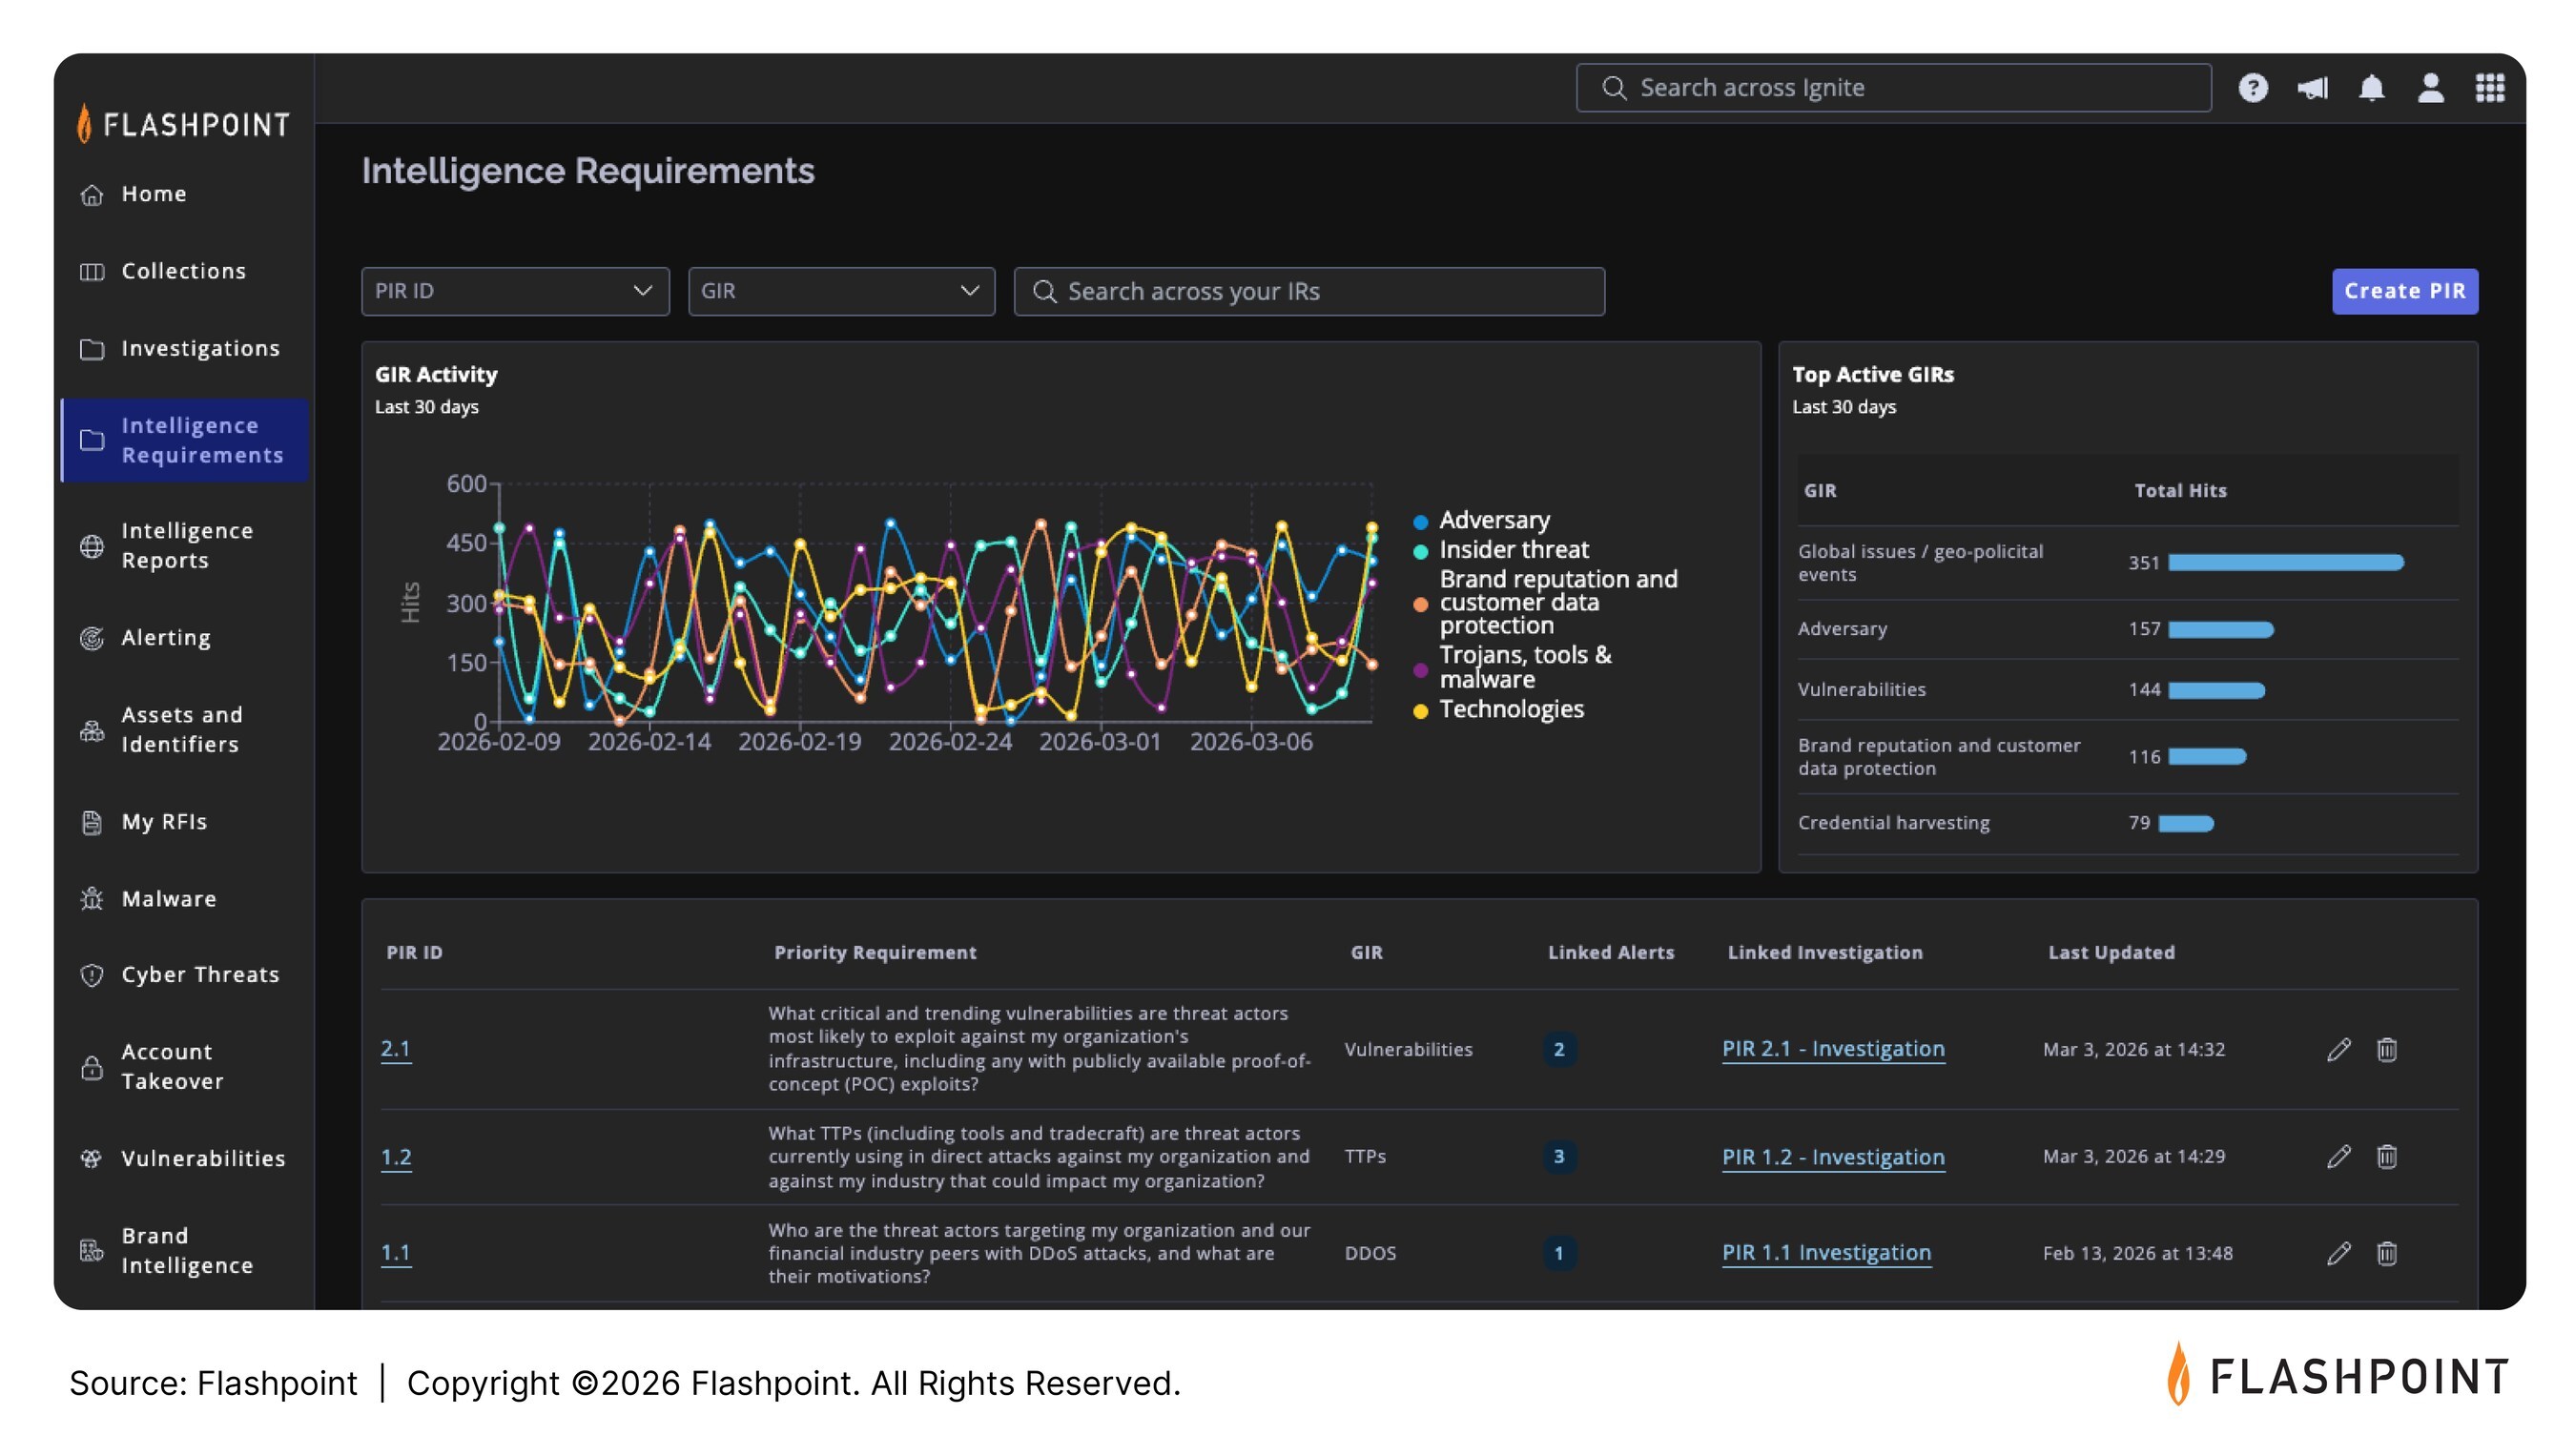Open Malware from the sidebar menu
The image size is (2575, 1456).
[x=168, y=899]
